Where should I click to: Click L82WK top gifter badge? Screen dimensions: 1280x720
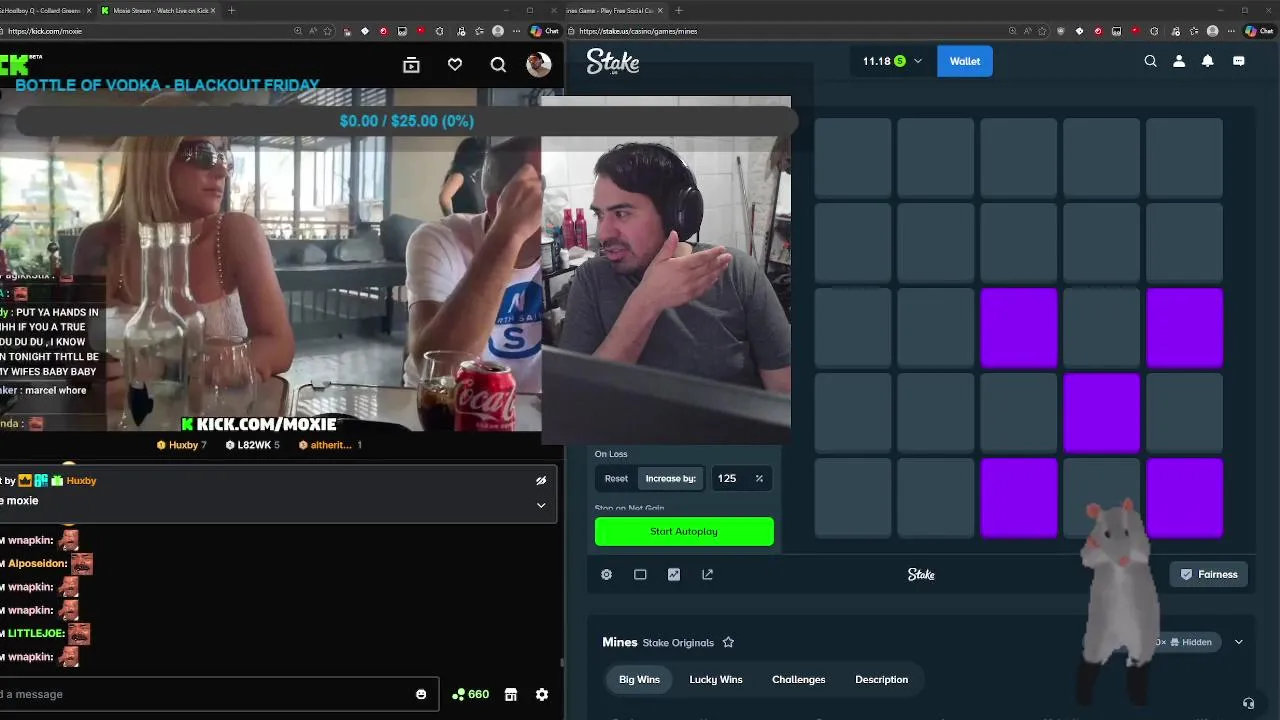click(x=253, y=445)
